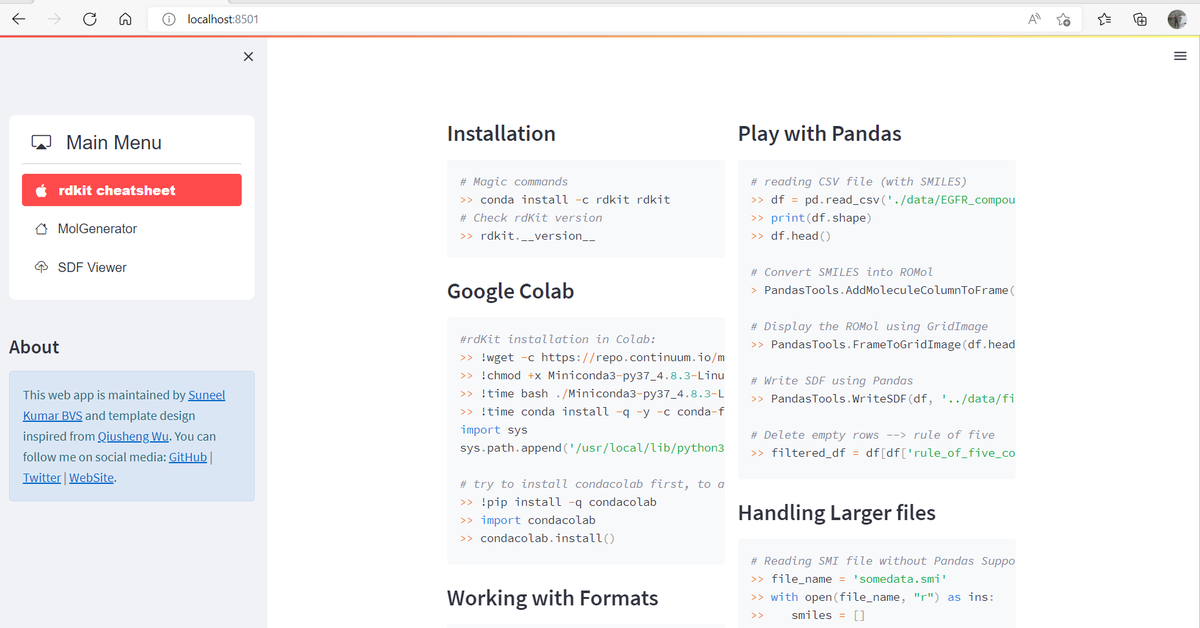The width and height of the screenshot is (1200, 628).
Task: Click the 'filtered_df = df[df[' code line
Action: 883,453
